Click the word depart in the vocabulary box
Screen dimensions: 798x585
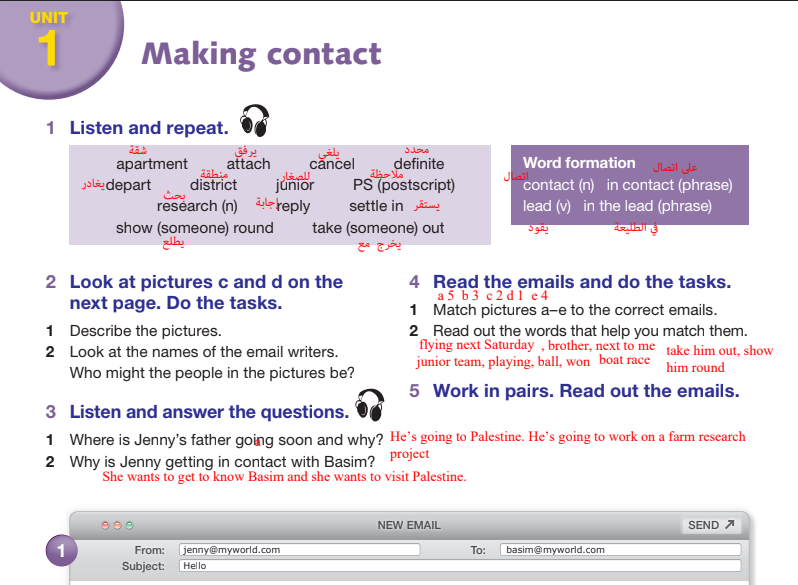coord(128,185)
